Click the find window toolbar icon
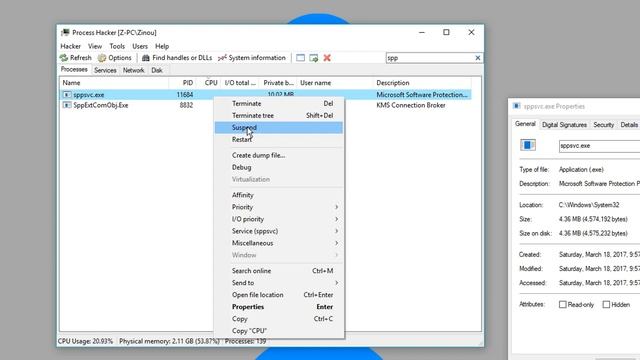The height and width of the screenshot is (360, 640). pyautogui.click(x=300, y=58)
